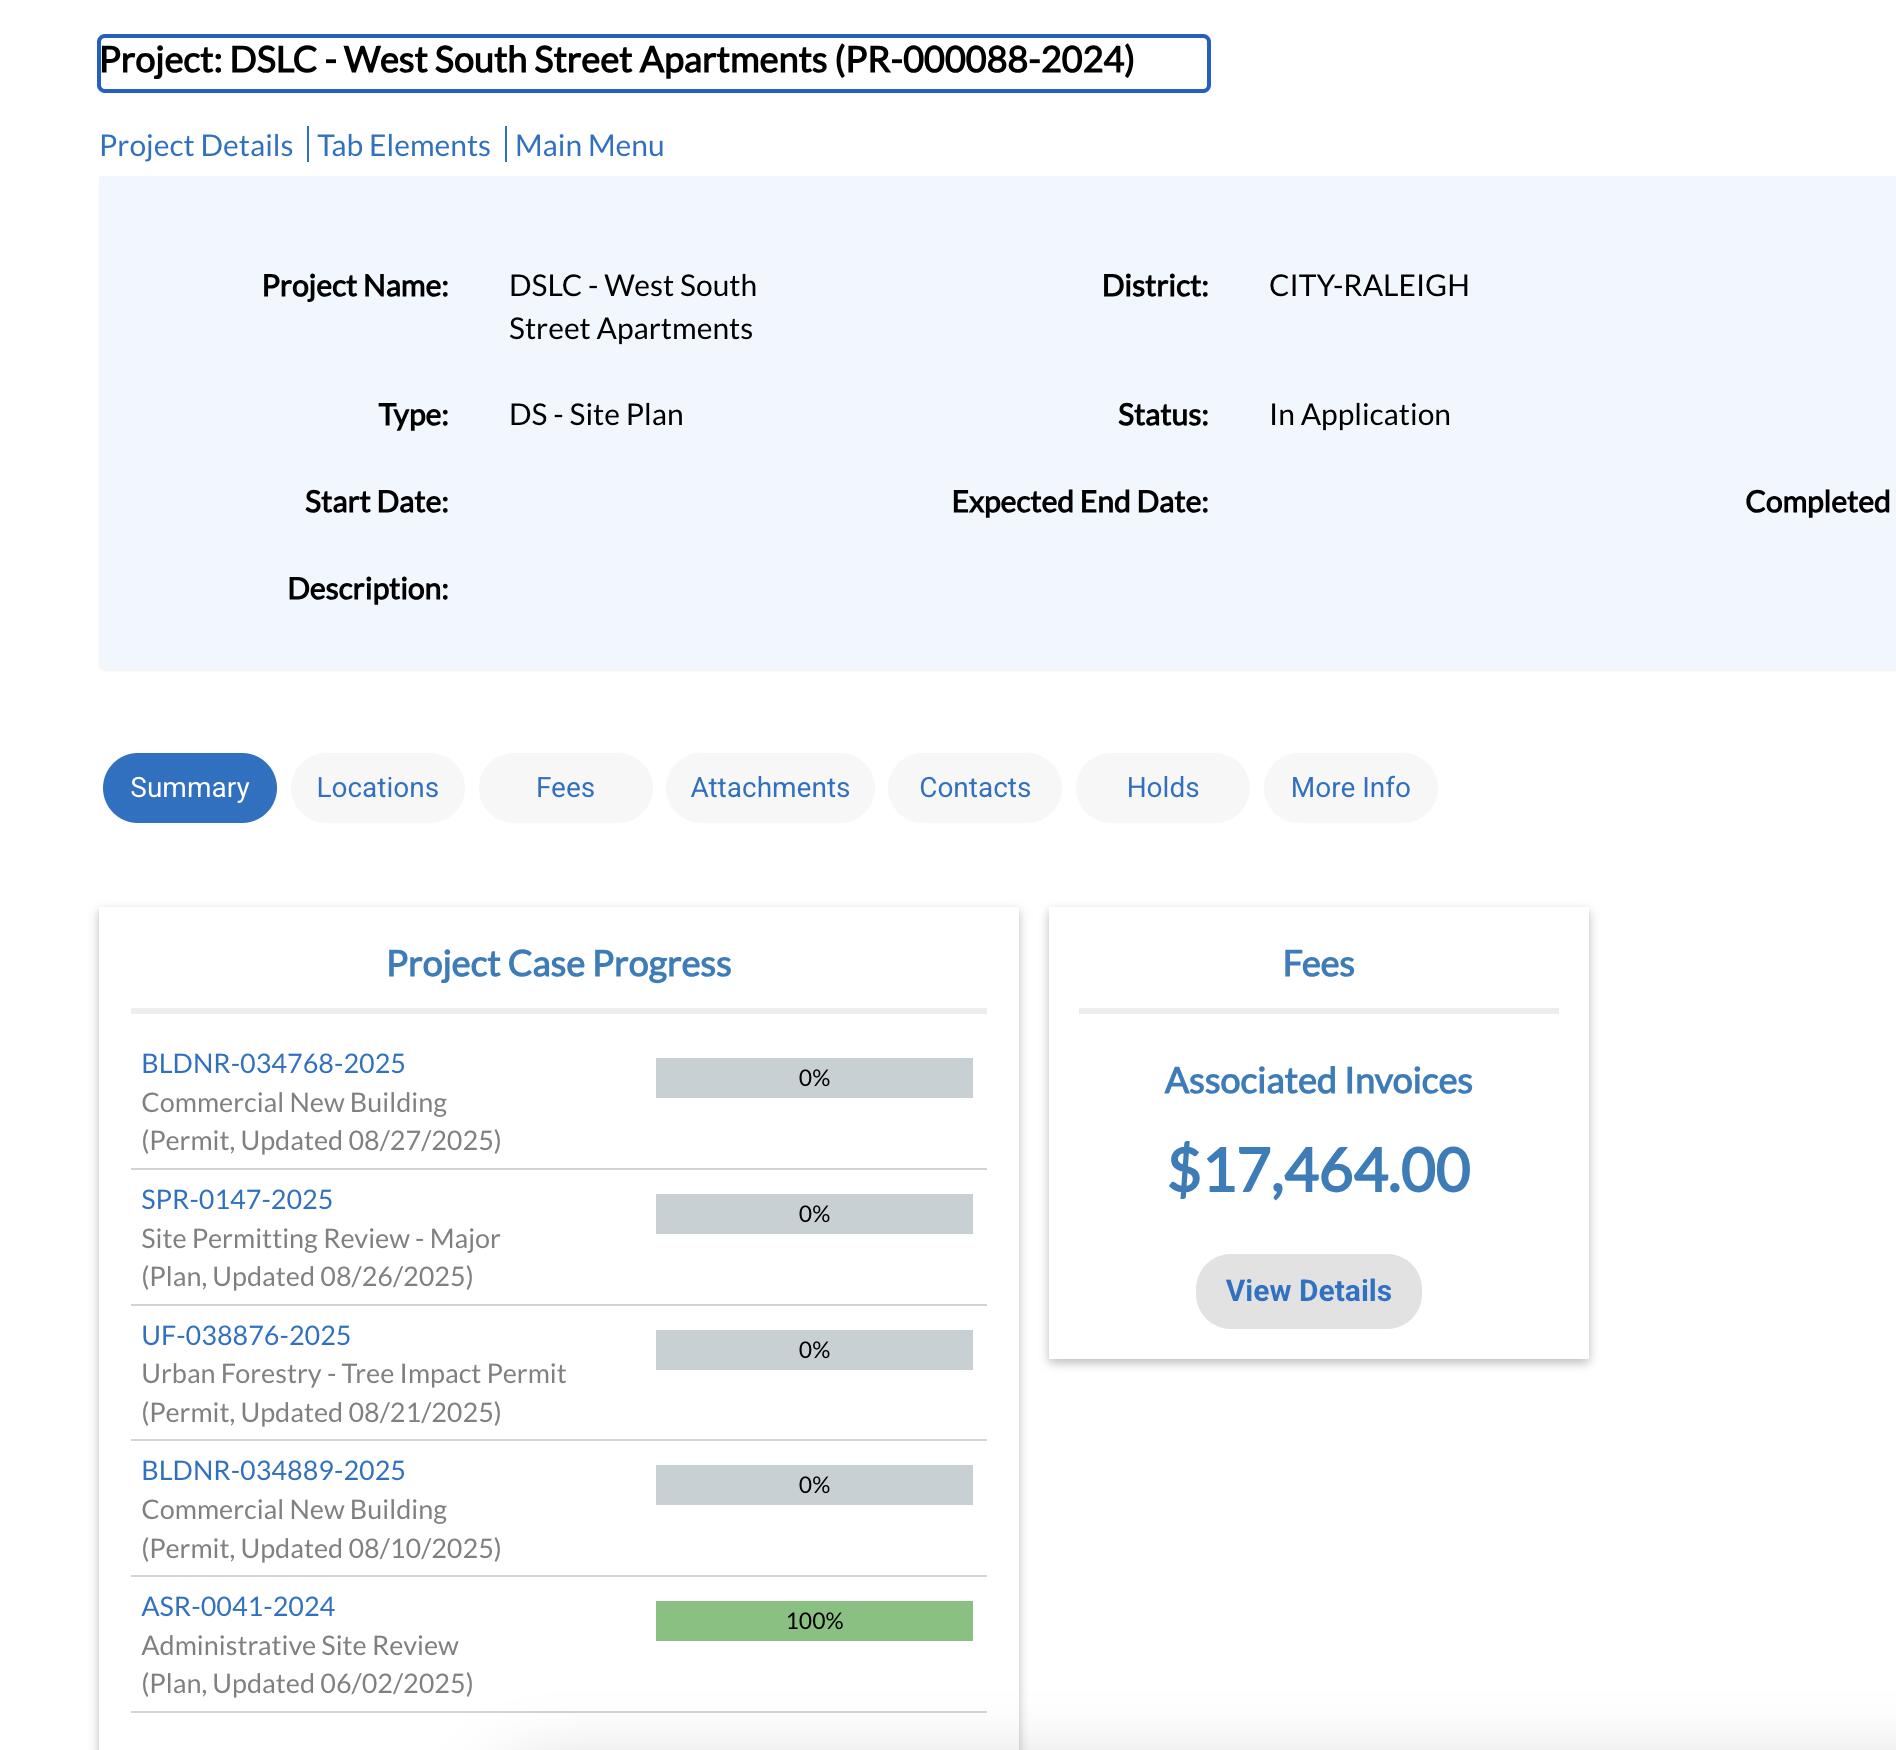This screenshot has height=1750, width=1896.
Task: Open the Fees tab
Action: pos(565,788)
